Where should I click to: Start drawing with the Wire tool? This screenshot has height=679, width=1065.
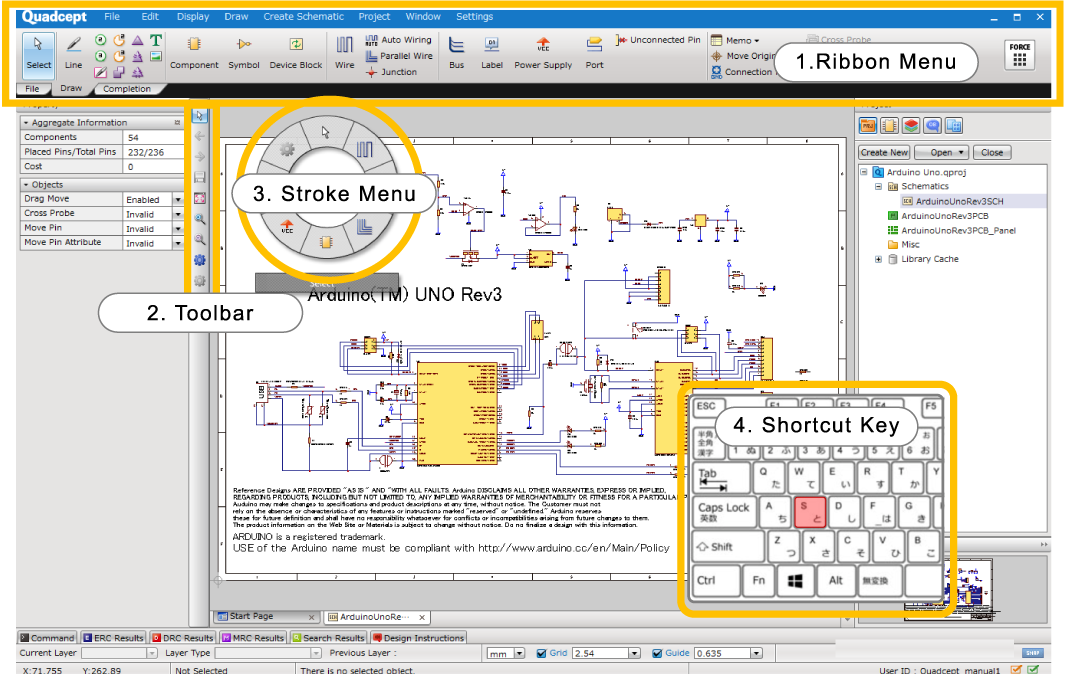(344, 52)
